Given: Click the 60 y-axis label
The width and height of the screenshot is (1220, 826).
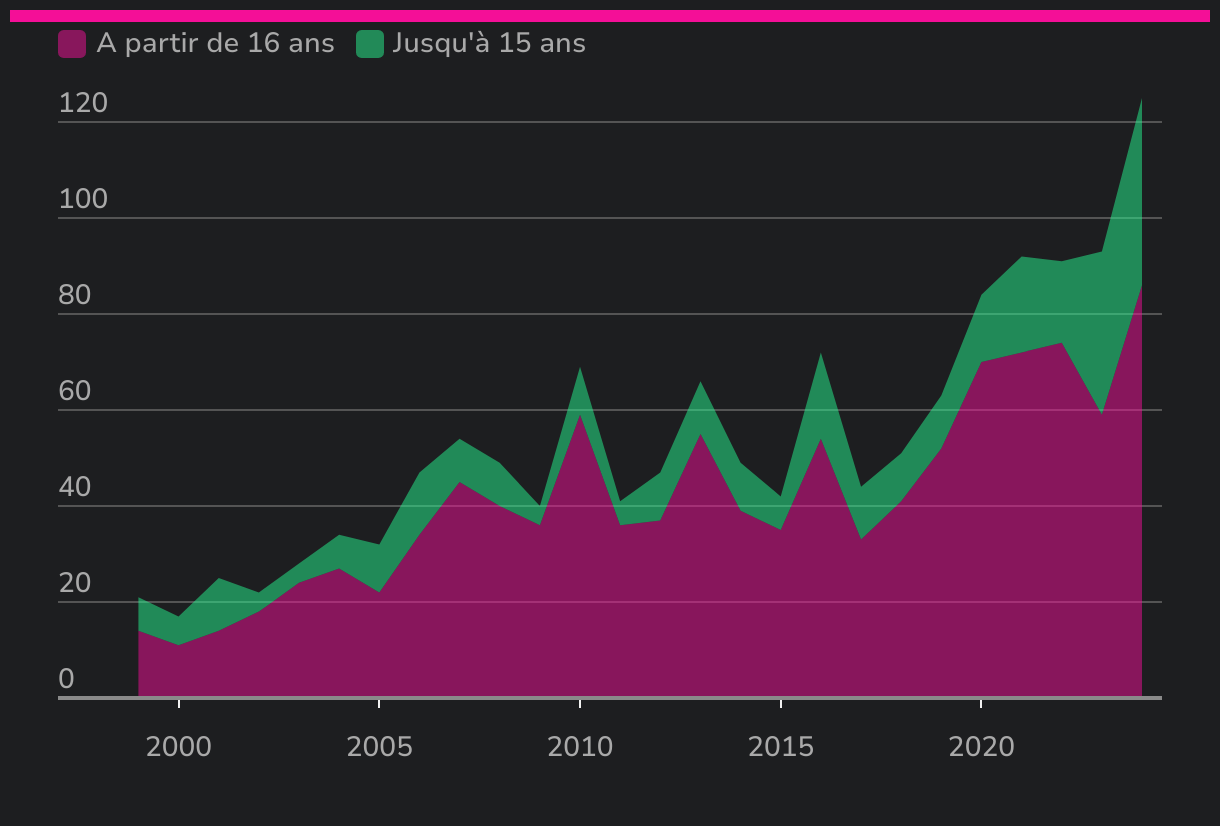Looking at the screenshot, I should pos(75,392).
